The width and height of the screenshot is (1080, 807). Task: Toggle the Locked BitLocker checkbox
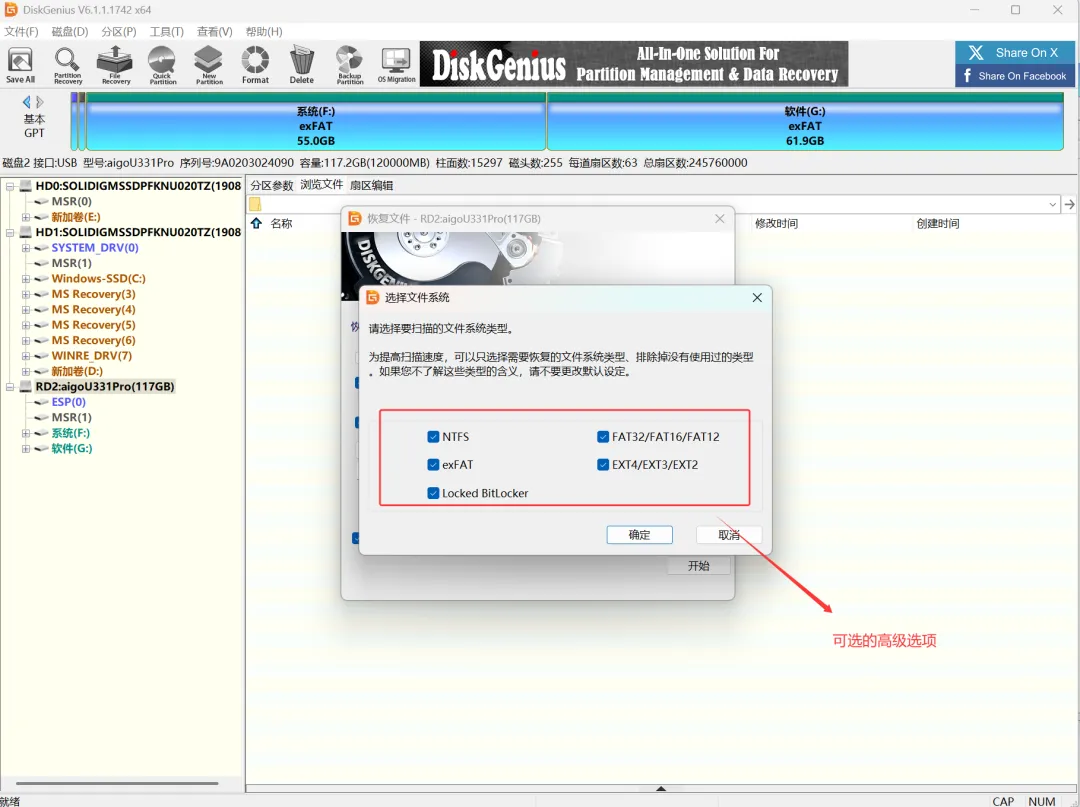(x=433, y=493)
